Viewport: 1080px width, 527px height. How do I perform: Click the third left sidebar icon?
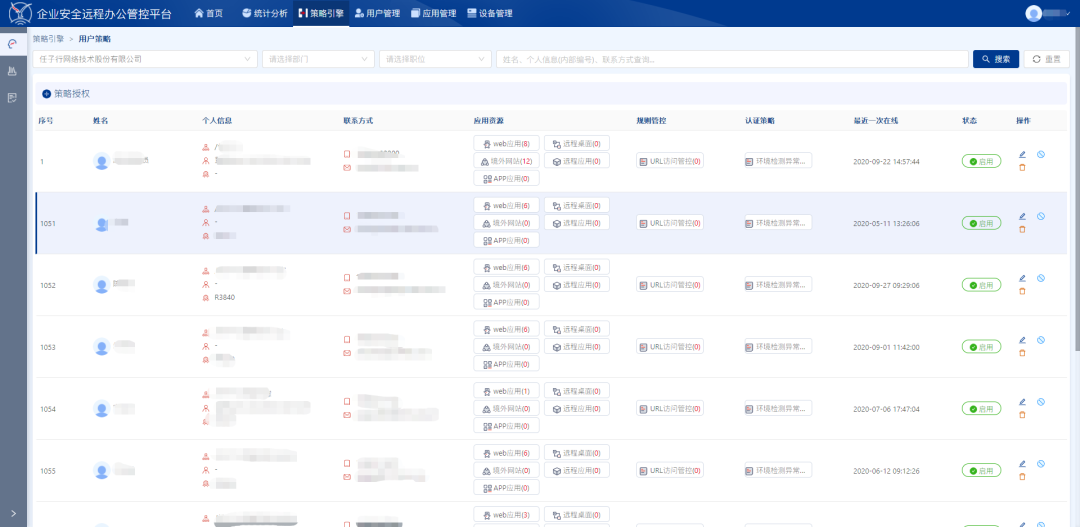tap(12, 97)
